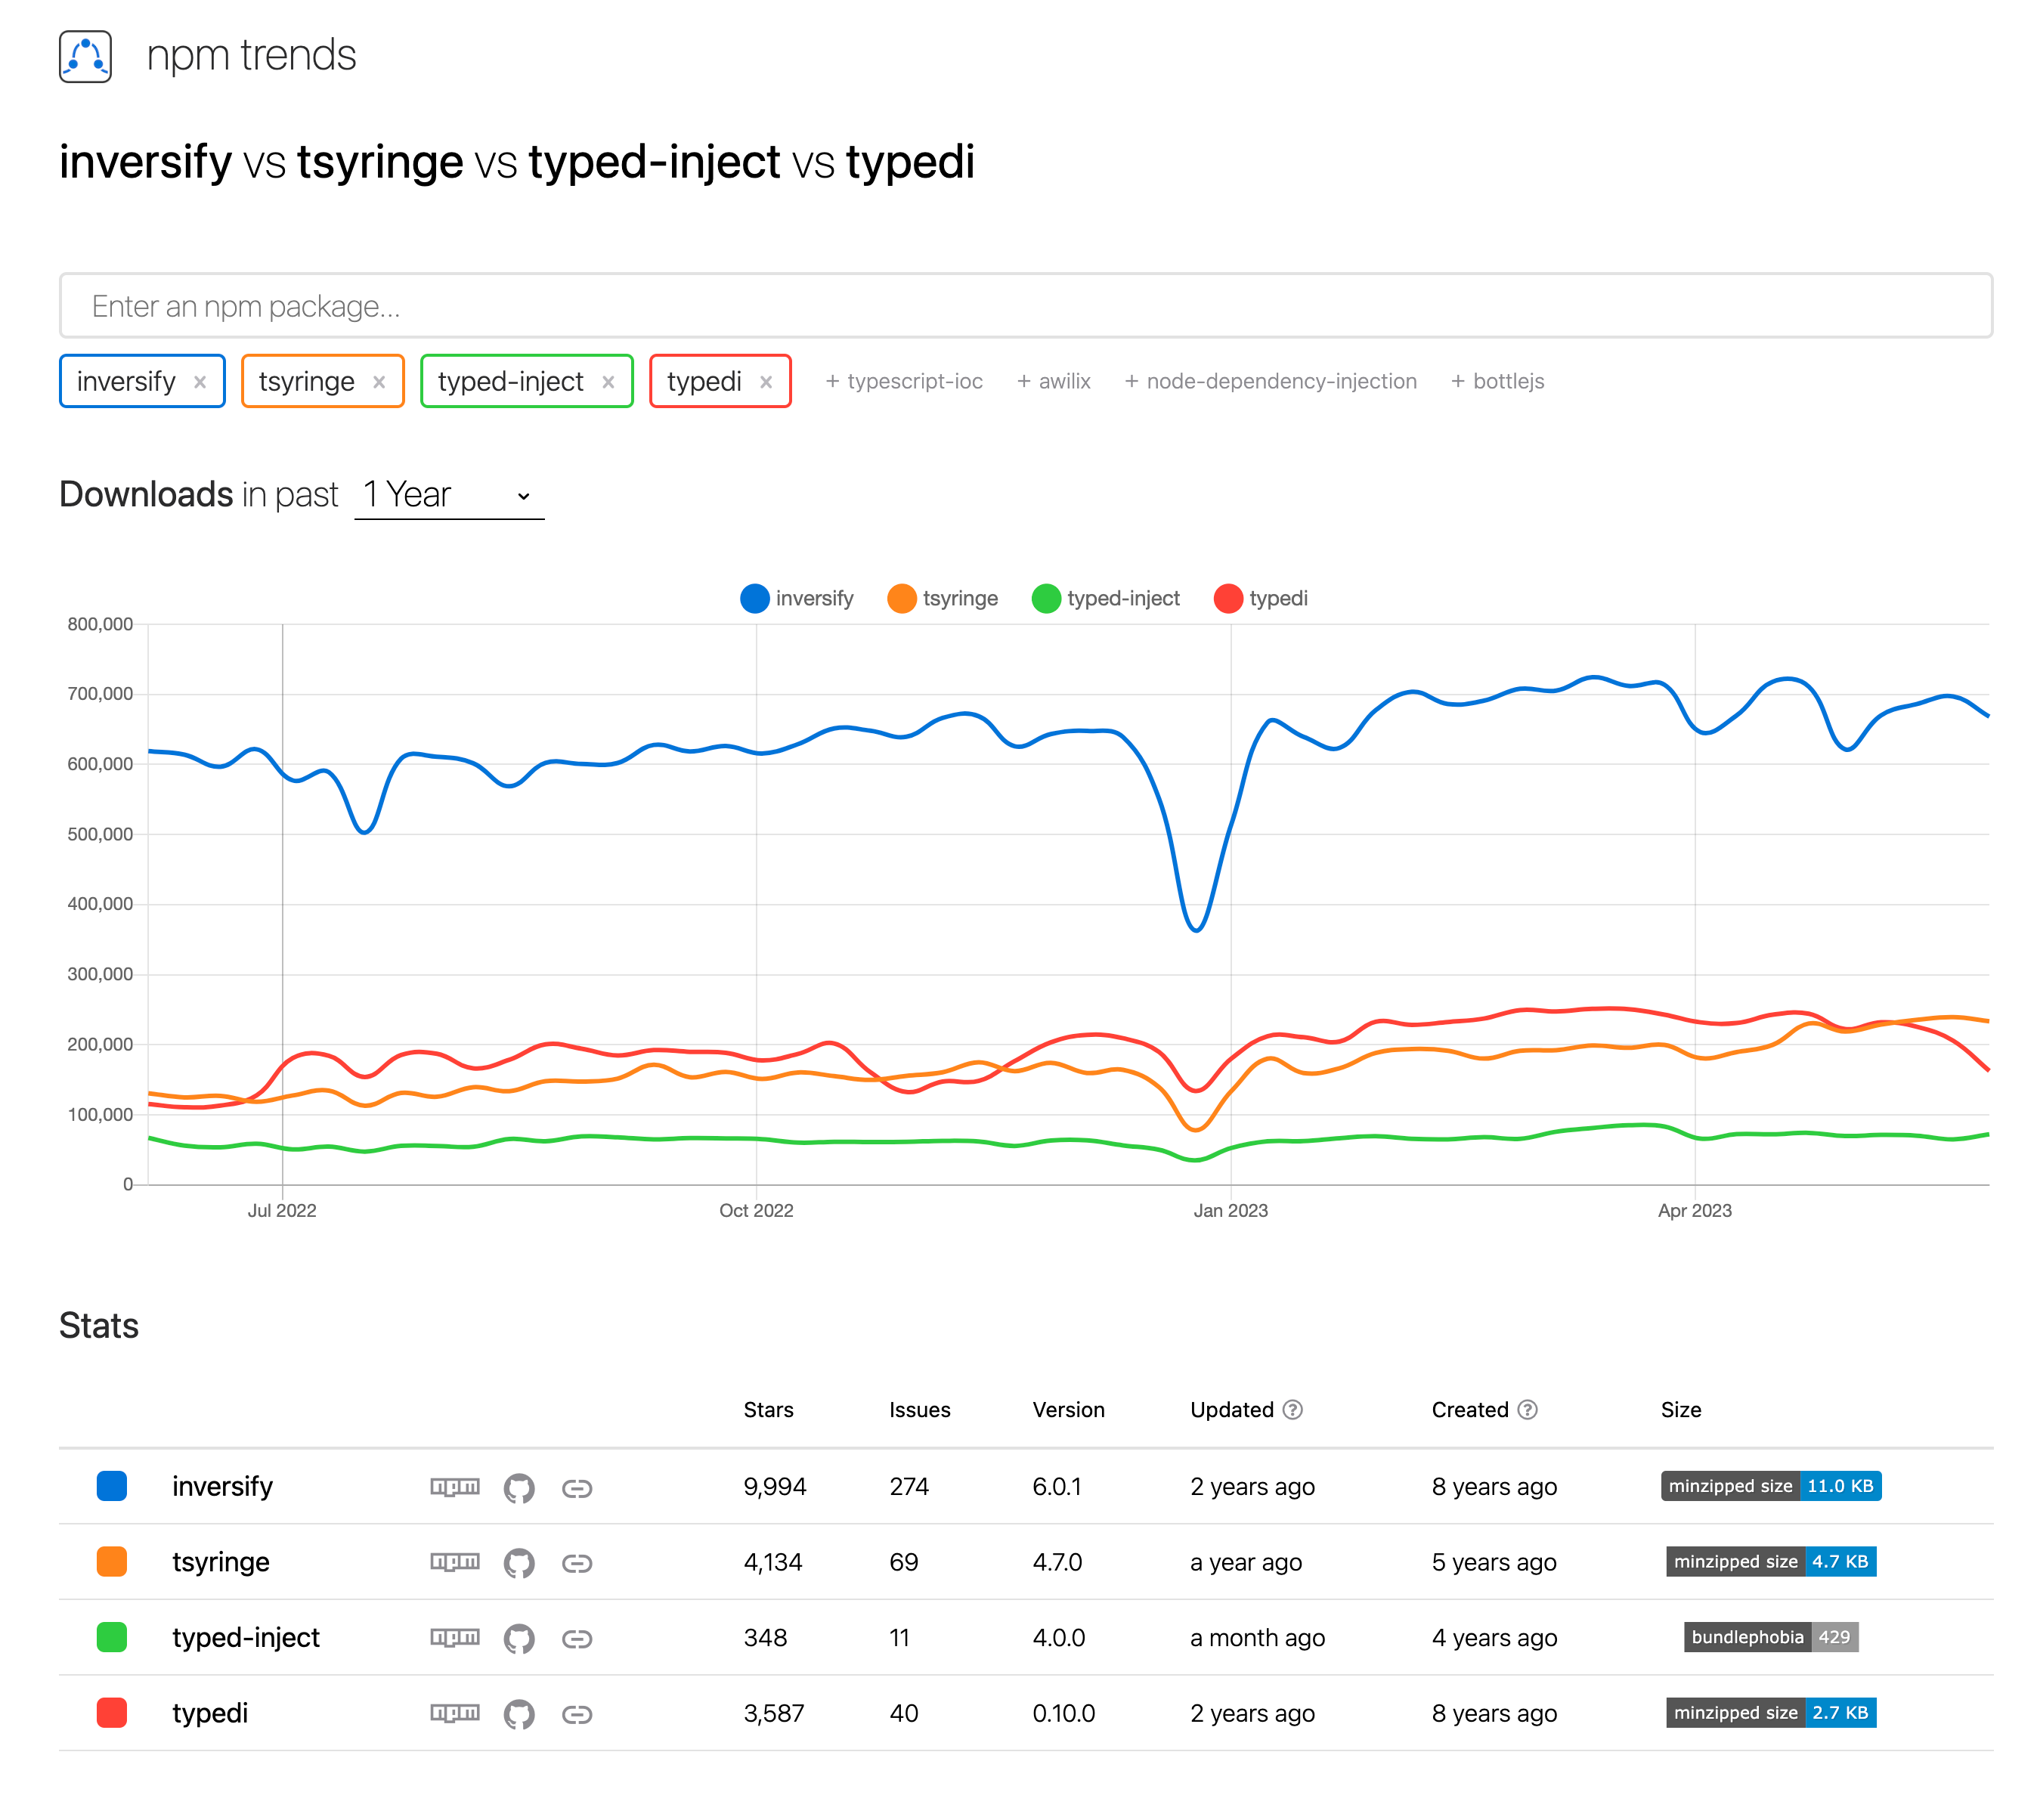Image resolution: width=2037 pixels, height=1820 pixels.
Task: Click the npm trends logo icon
Action: click(85, 56)
